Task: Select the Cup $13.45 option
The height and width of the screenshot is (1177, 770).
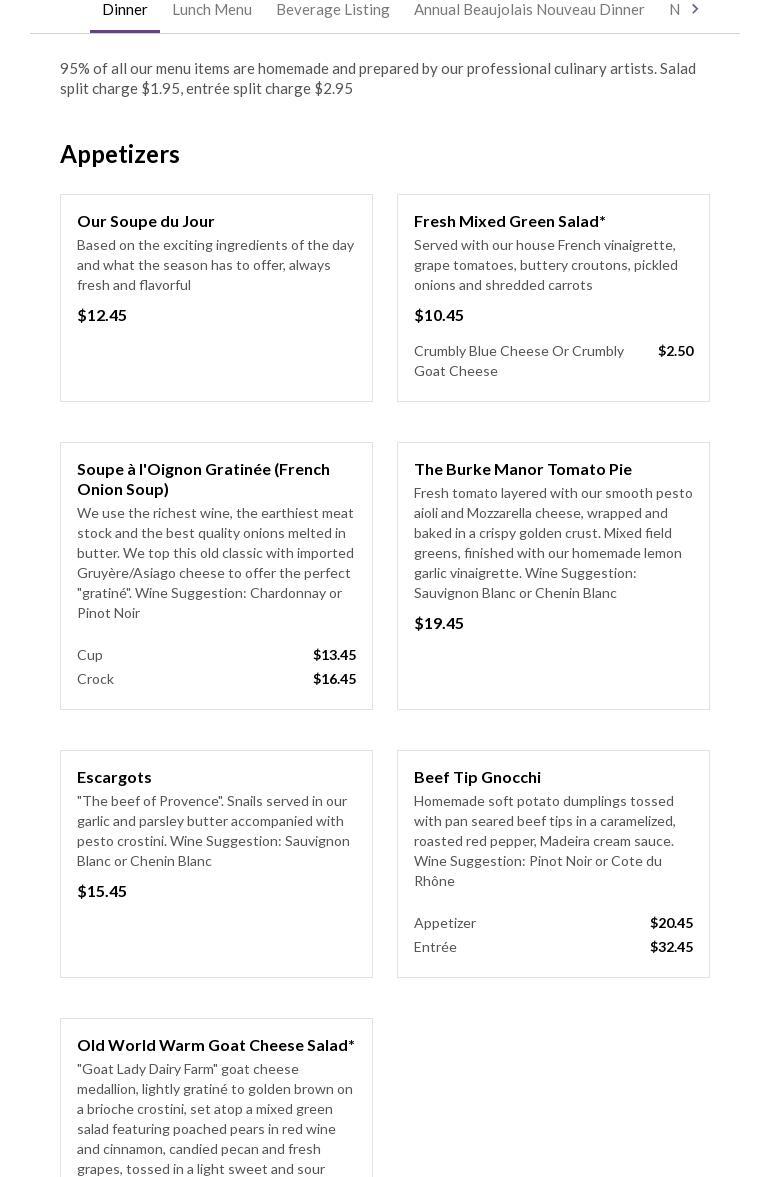Action: click(x=216, y=655)
